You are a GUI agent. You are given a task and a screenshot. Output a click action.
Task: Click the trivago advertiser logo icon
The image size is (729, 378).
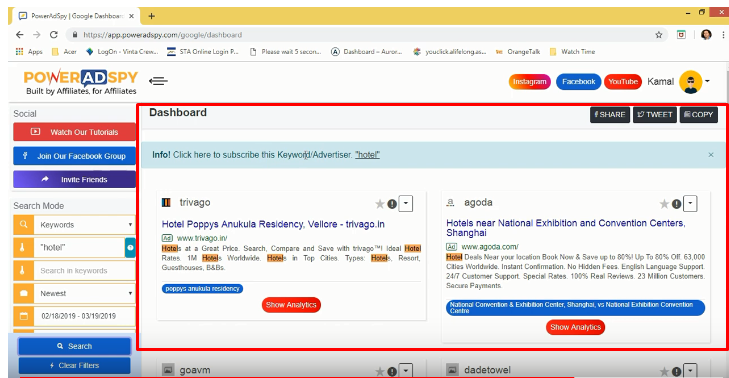(x=166, y=202)
